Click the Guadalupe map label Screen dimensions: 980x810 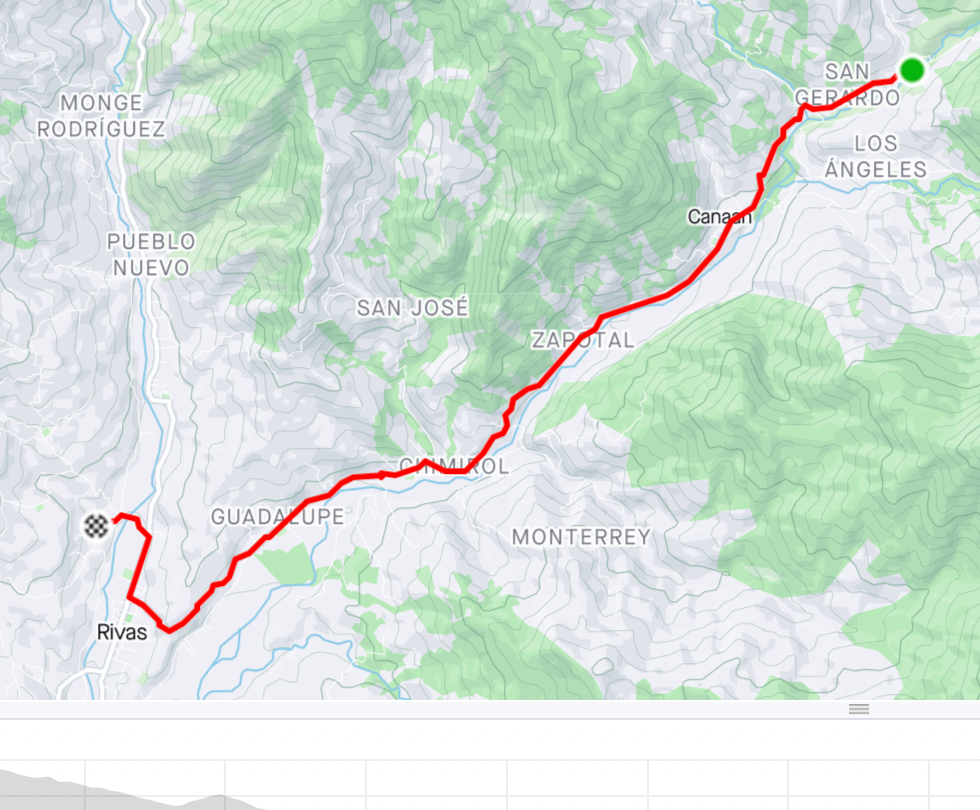tap(278, 517)
